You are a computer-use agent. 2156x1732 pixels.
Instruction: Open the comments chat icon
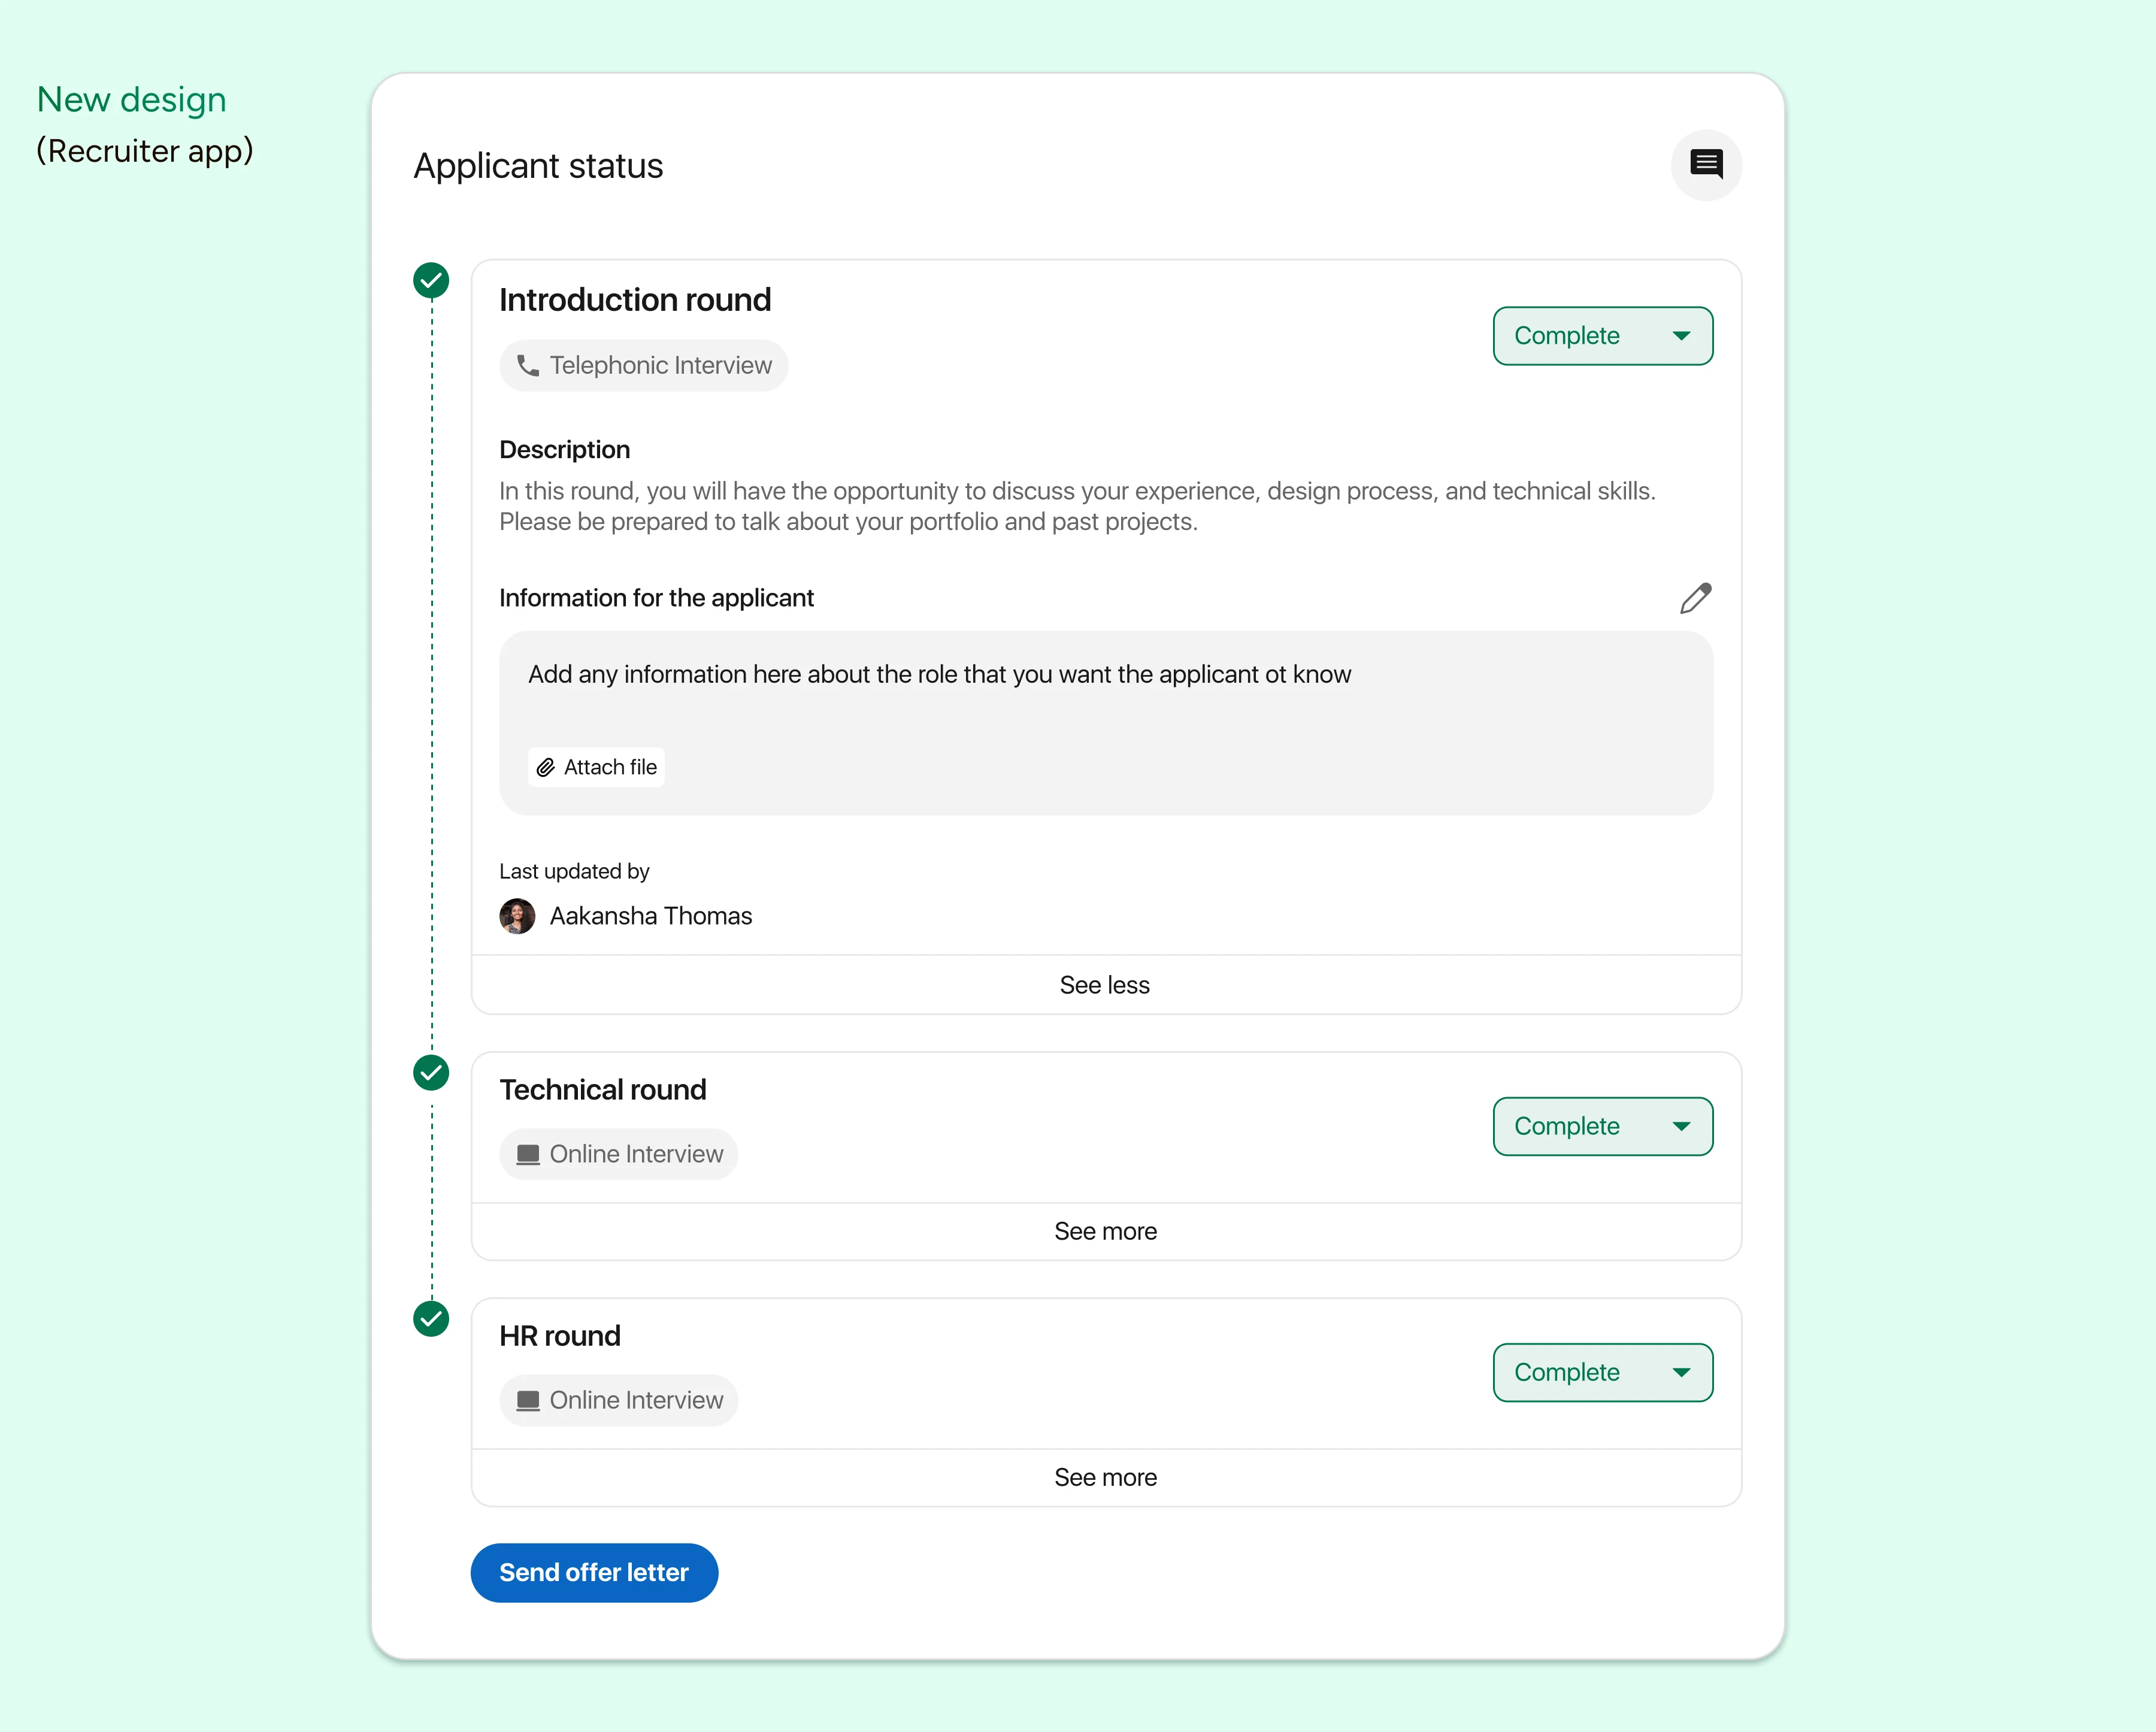click(1705, 164)
